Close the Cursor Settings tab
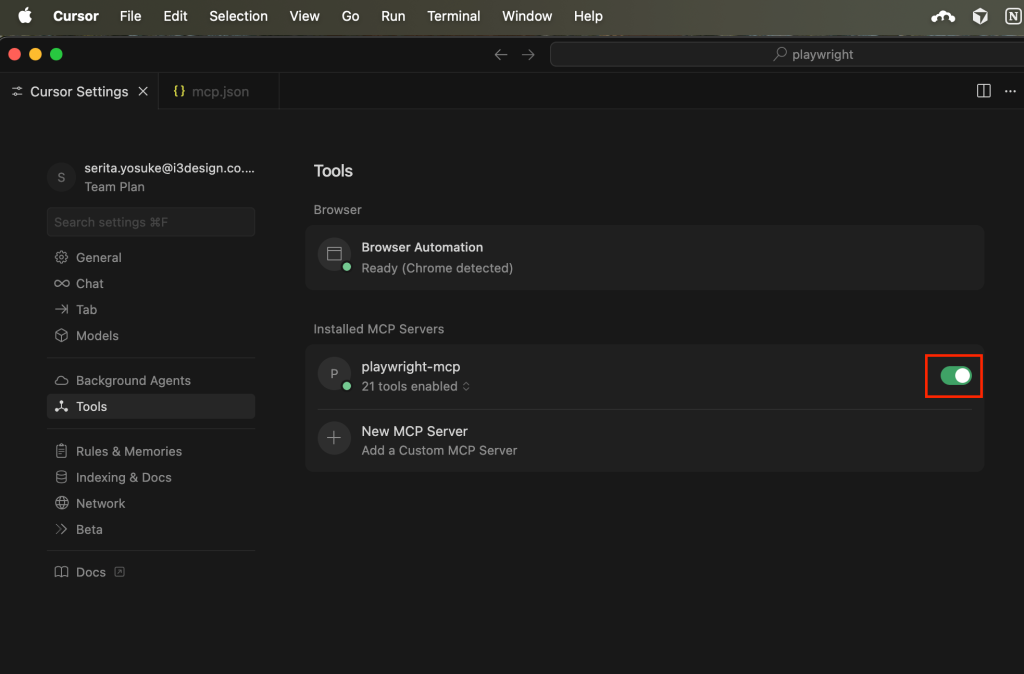 pyautogui.click(x=143, y=91)
